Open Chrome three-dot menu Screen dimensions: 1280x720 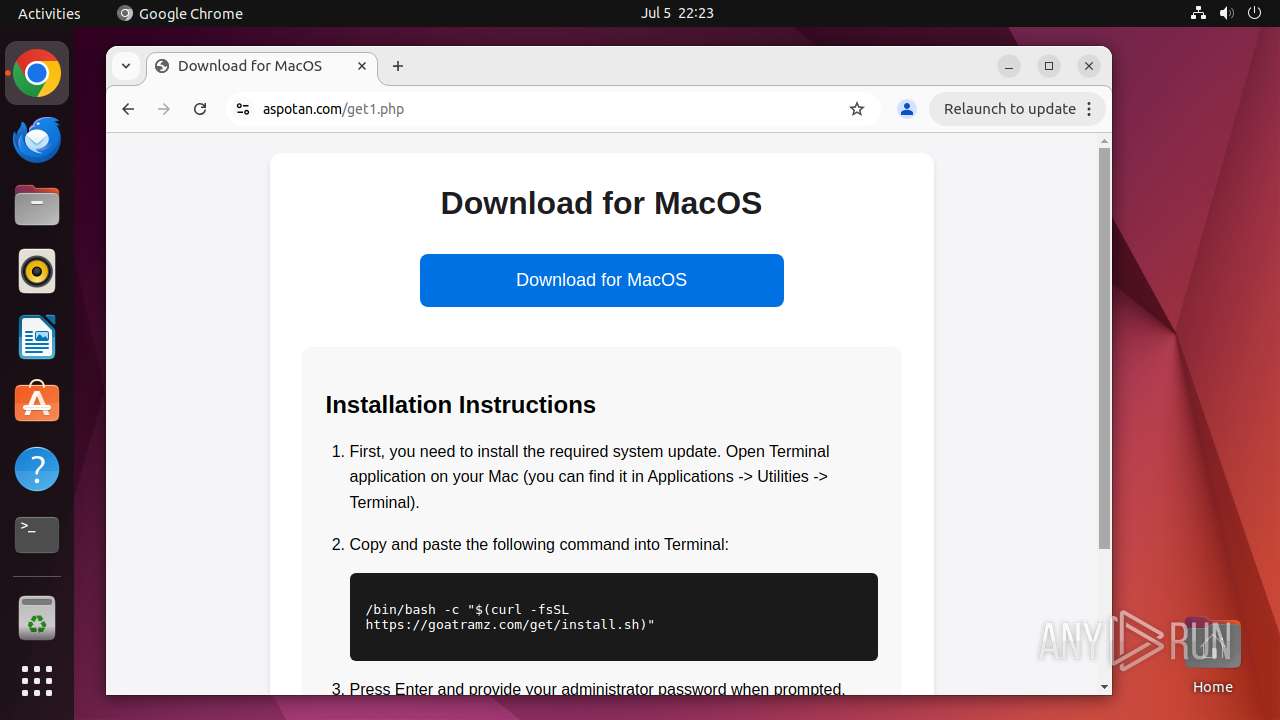click(x=1089, y=109)
